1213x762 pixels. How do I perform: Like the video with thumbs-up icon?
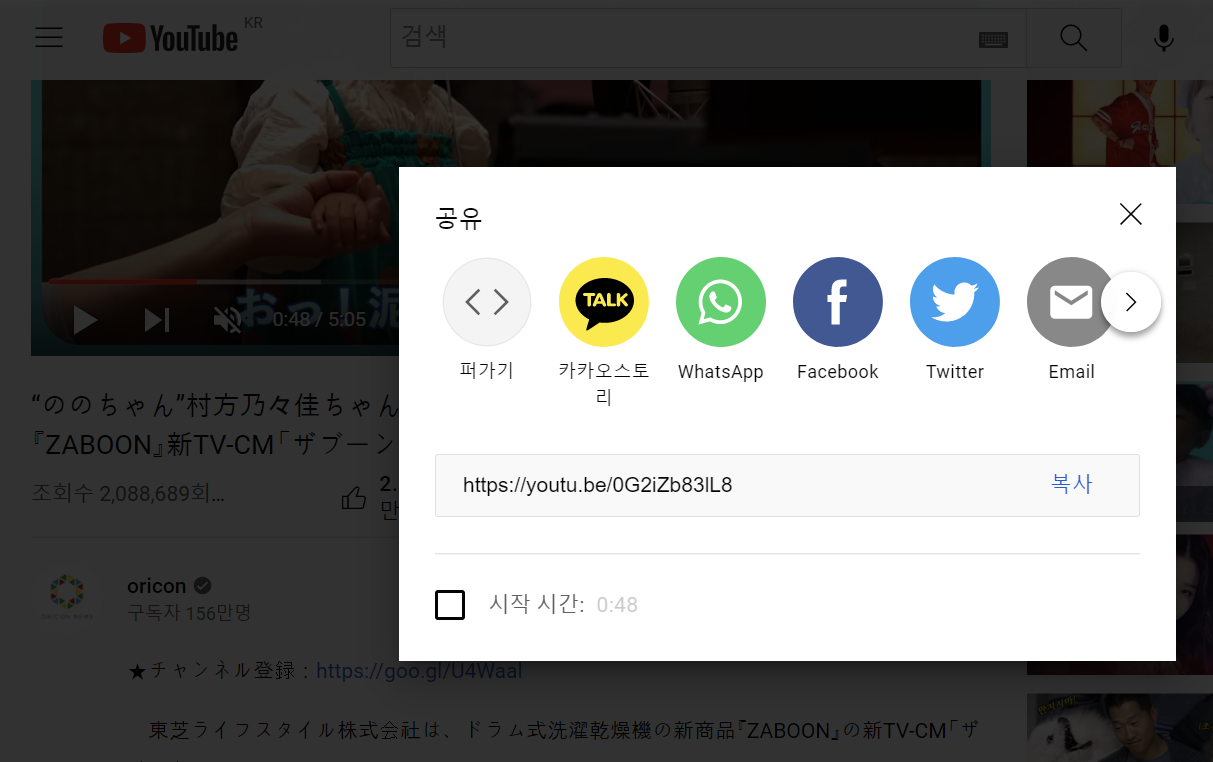(354, 497)
